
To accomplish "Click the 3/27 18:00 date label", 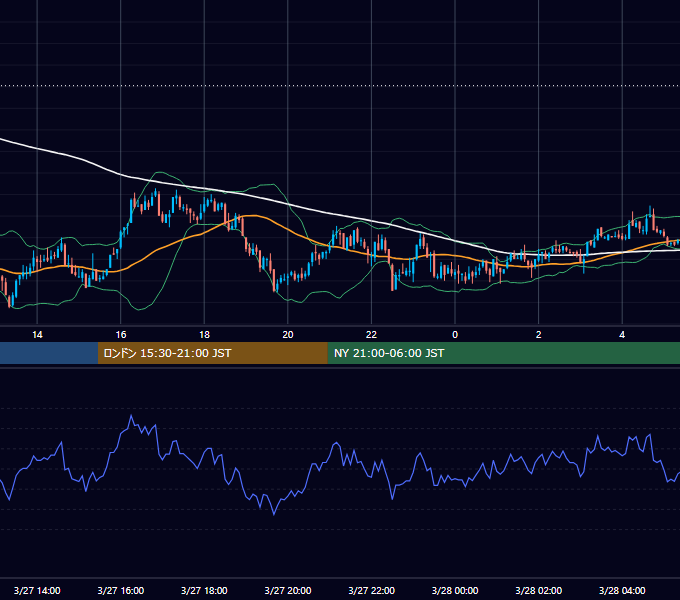I will coord(204,590).
